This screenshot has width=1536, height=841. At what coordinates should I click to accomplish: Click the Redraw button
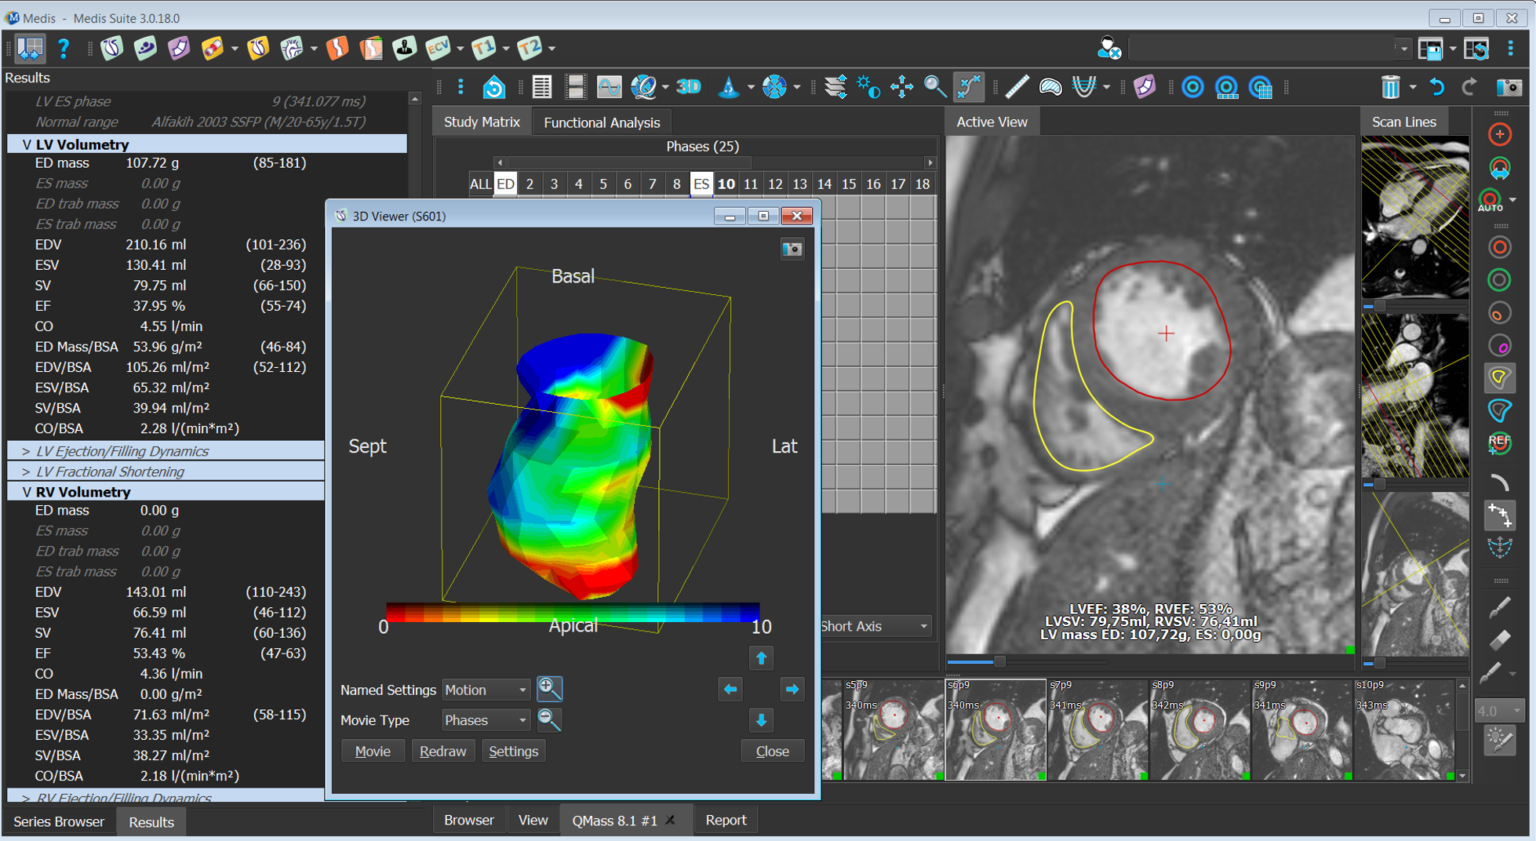coord(442,751)
